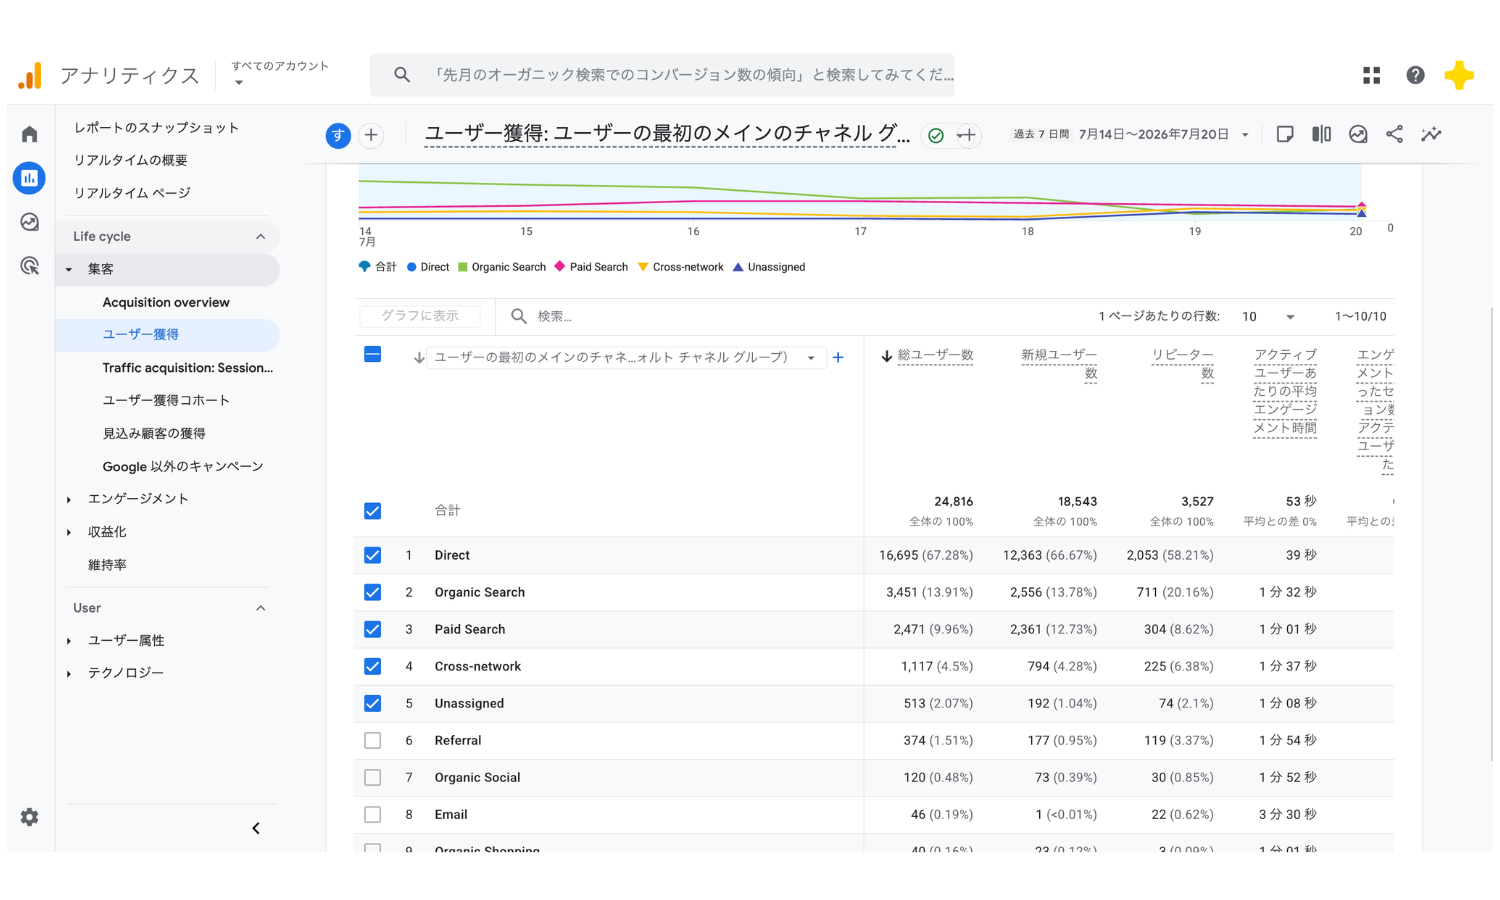Check the Email row checkbox
This screenshot has height=900, width=1500.
[x=372, y=814]
